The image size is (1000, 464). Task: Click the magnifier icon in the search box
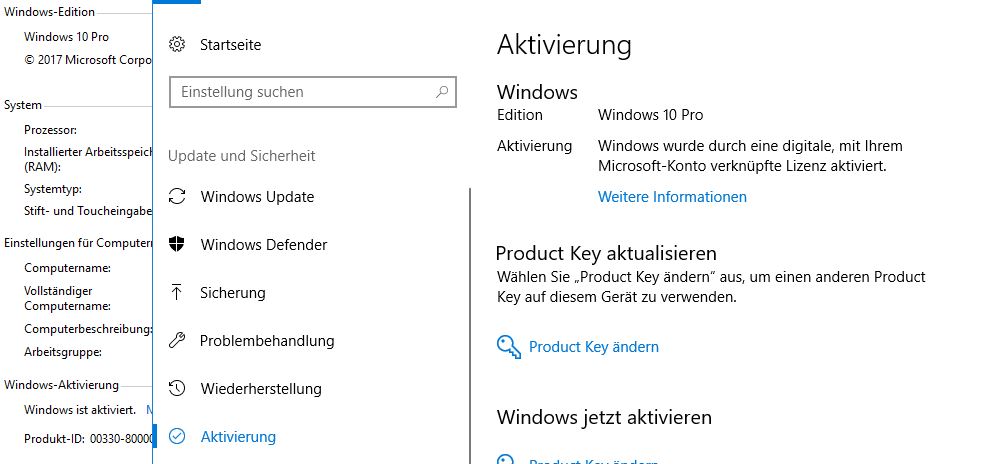442,92
